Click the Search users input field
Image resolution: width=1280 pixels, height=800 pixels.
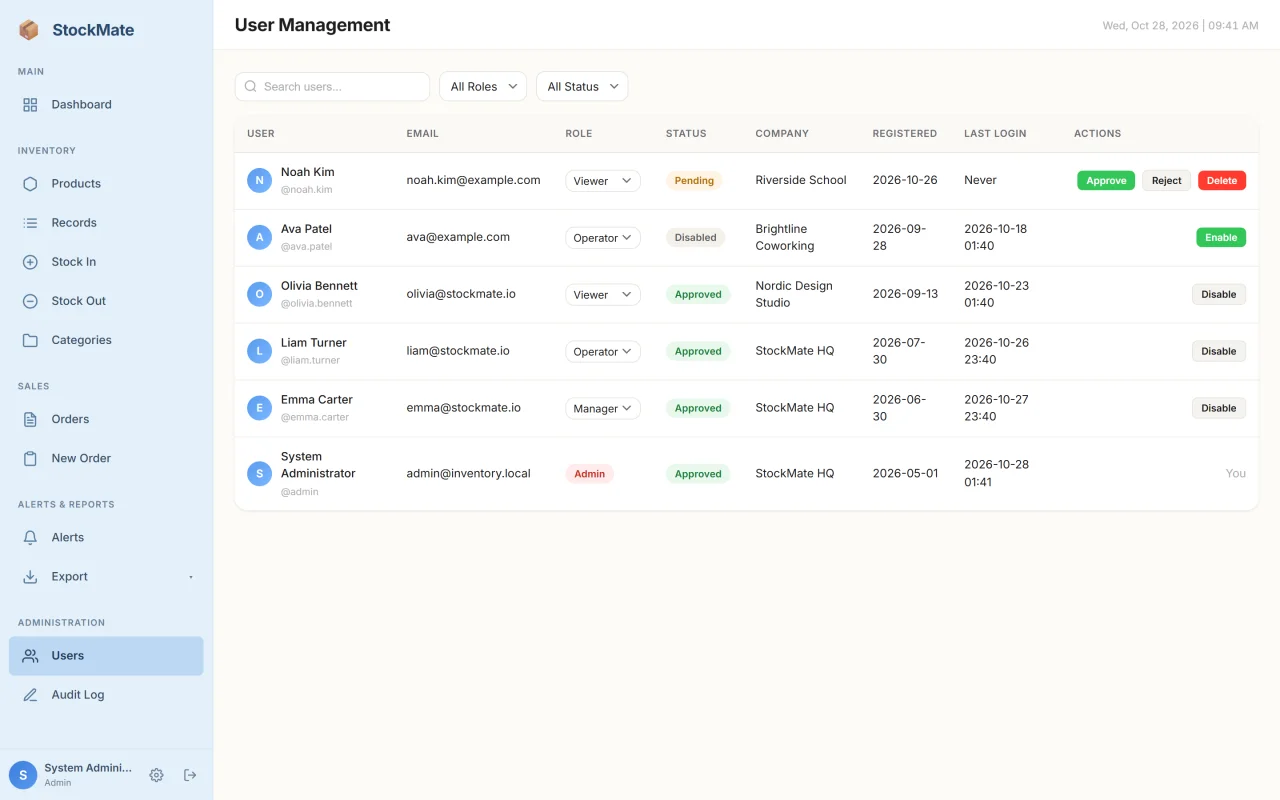[332, 86]
